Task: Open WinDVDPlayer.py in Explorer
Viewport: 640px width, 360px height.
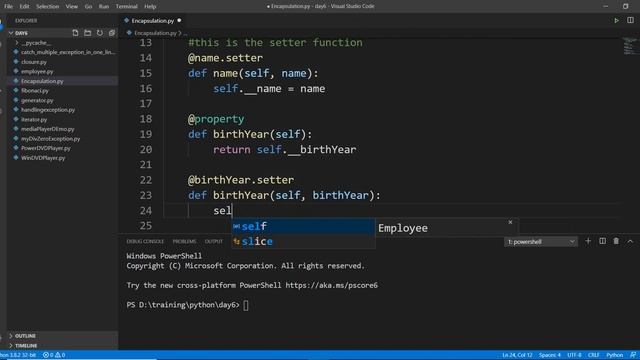Action: click(43, 158)
